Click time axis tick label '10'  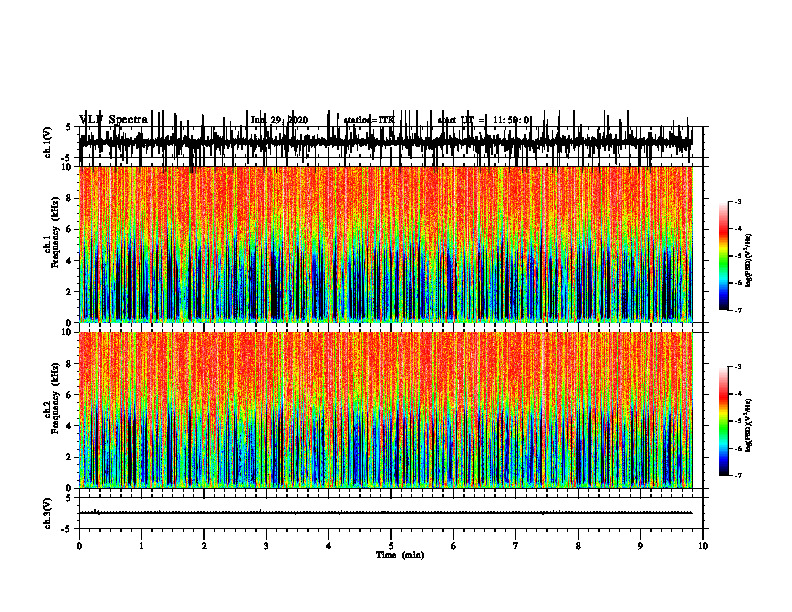pos(703,546)
